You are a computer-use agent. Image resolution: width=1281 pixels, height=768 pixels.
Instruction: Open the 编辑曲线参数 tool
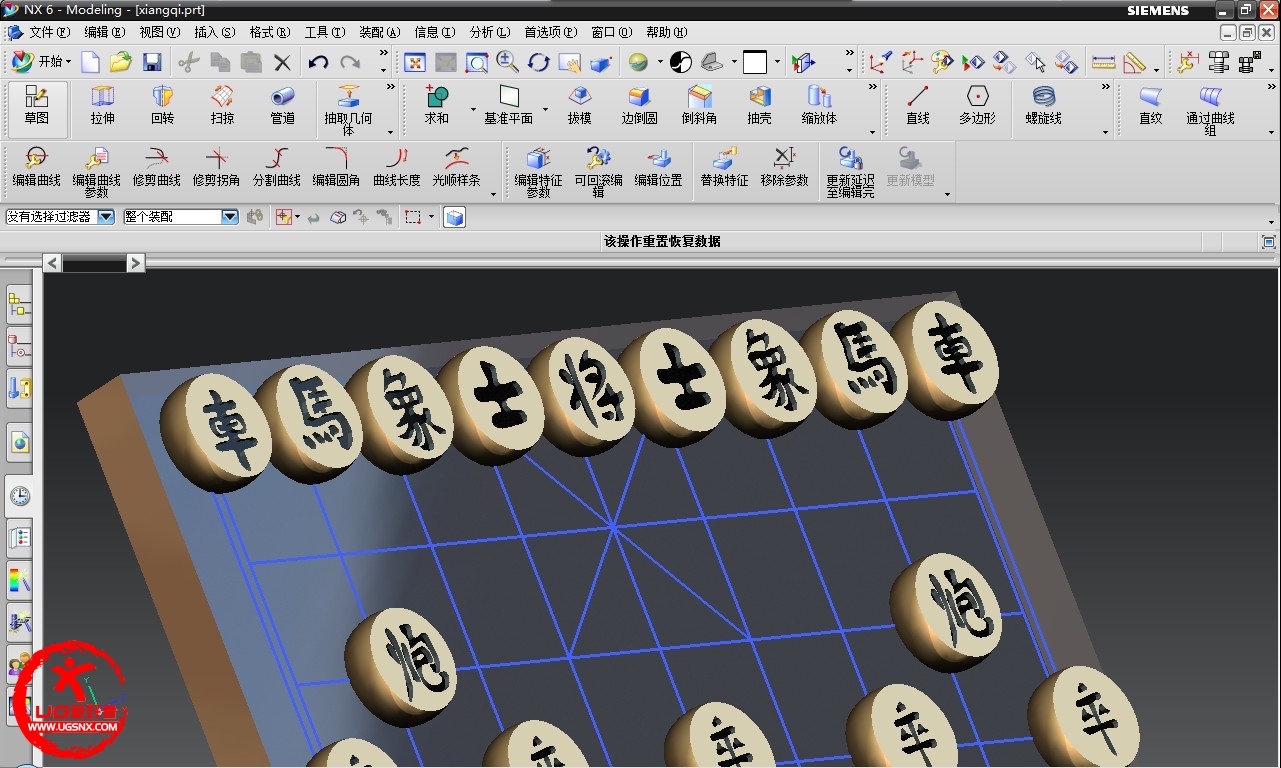[x=96, y=171]
